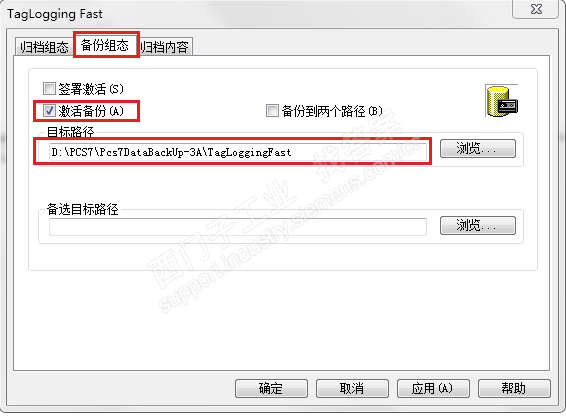Open help via the 帮助 button
566x419 pixels.
point(514,388)
